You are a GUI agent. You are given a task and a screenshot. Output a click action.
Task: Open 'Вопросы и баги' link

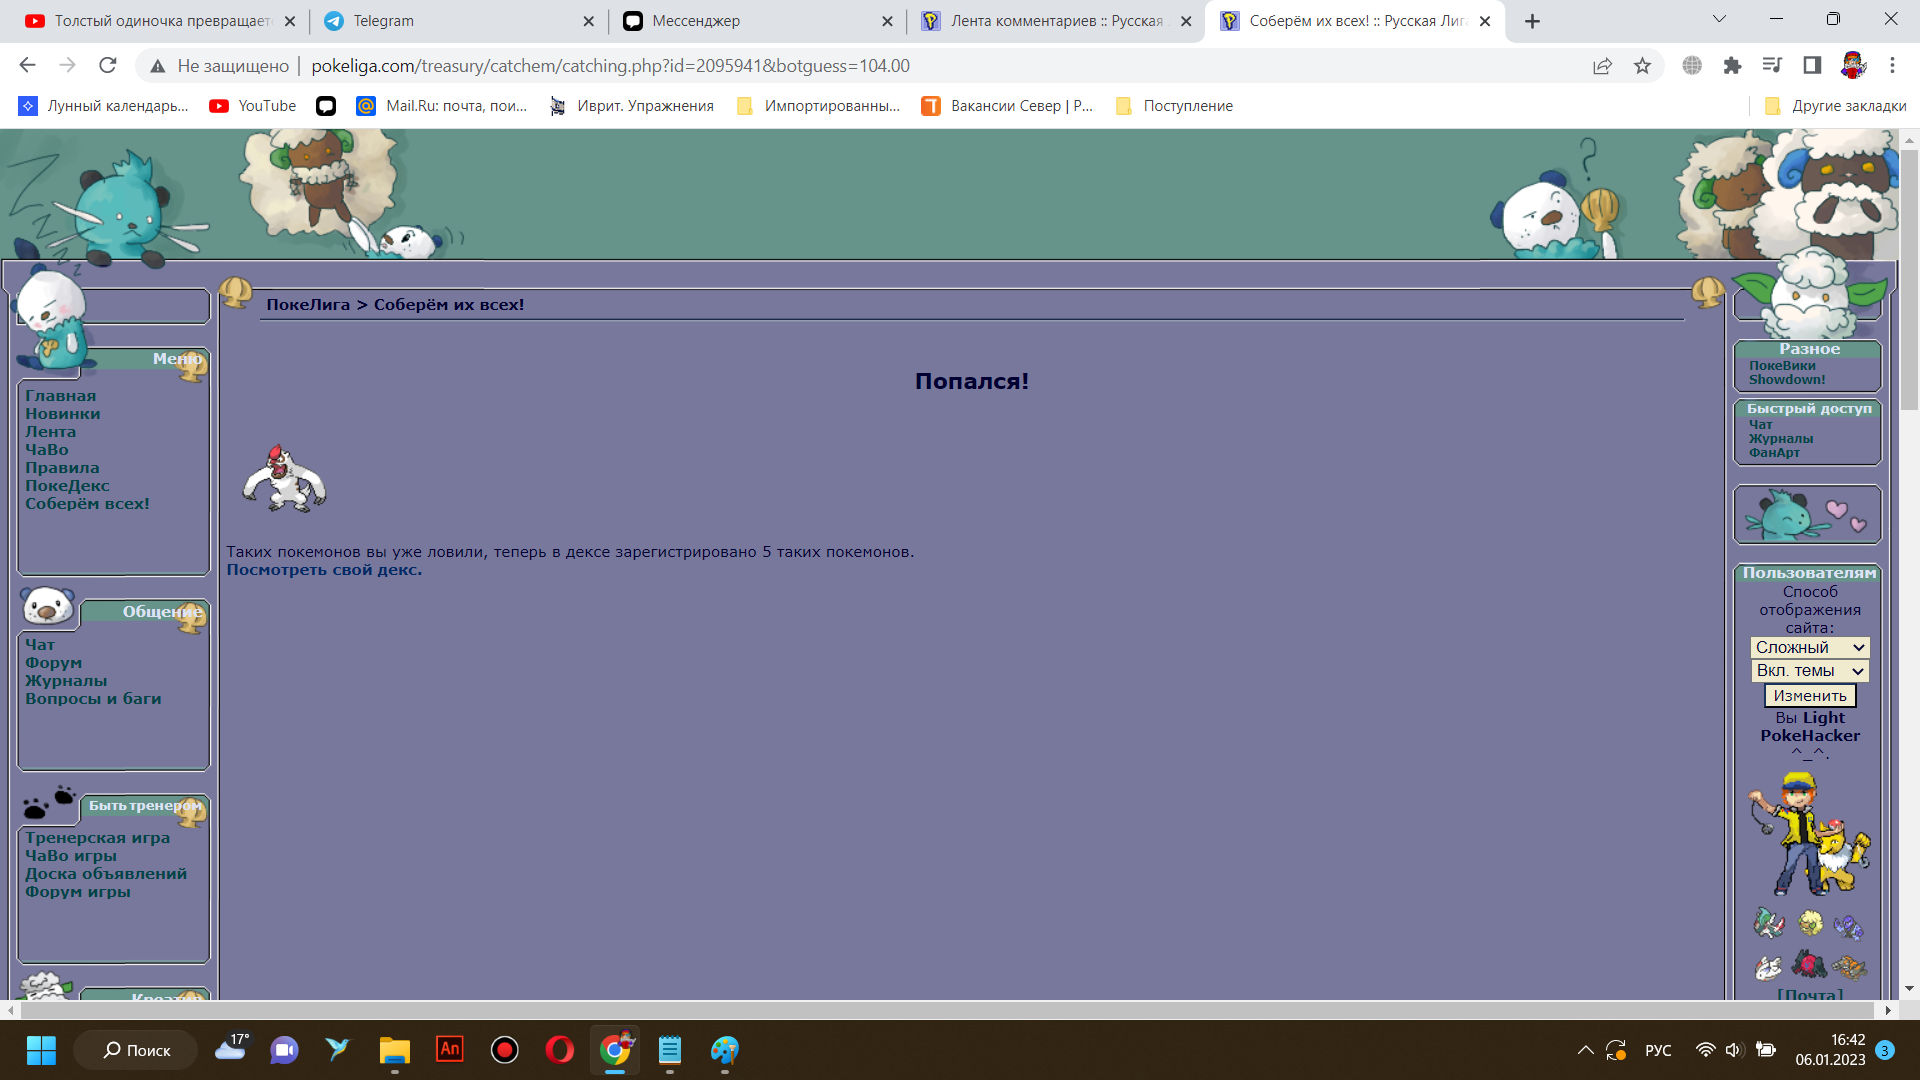pyautogui.click(x=93, y=699)
